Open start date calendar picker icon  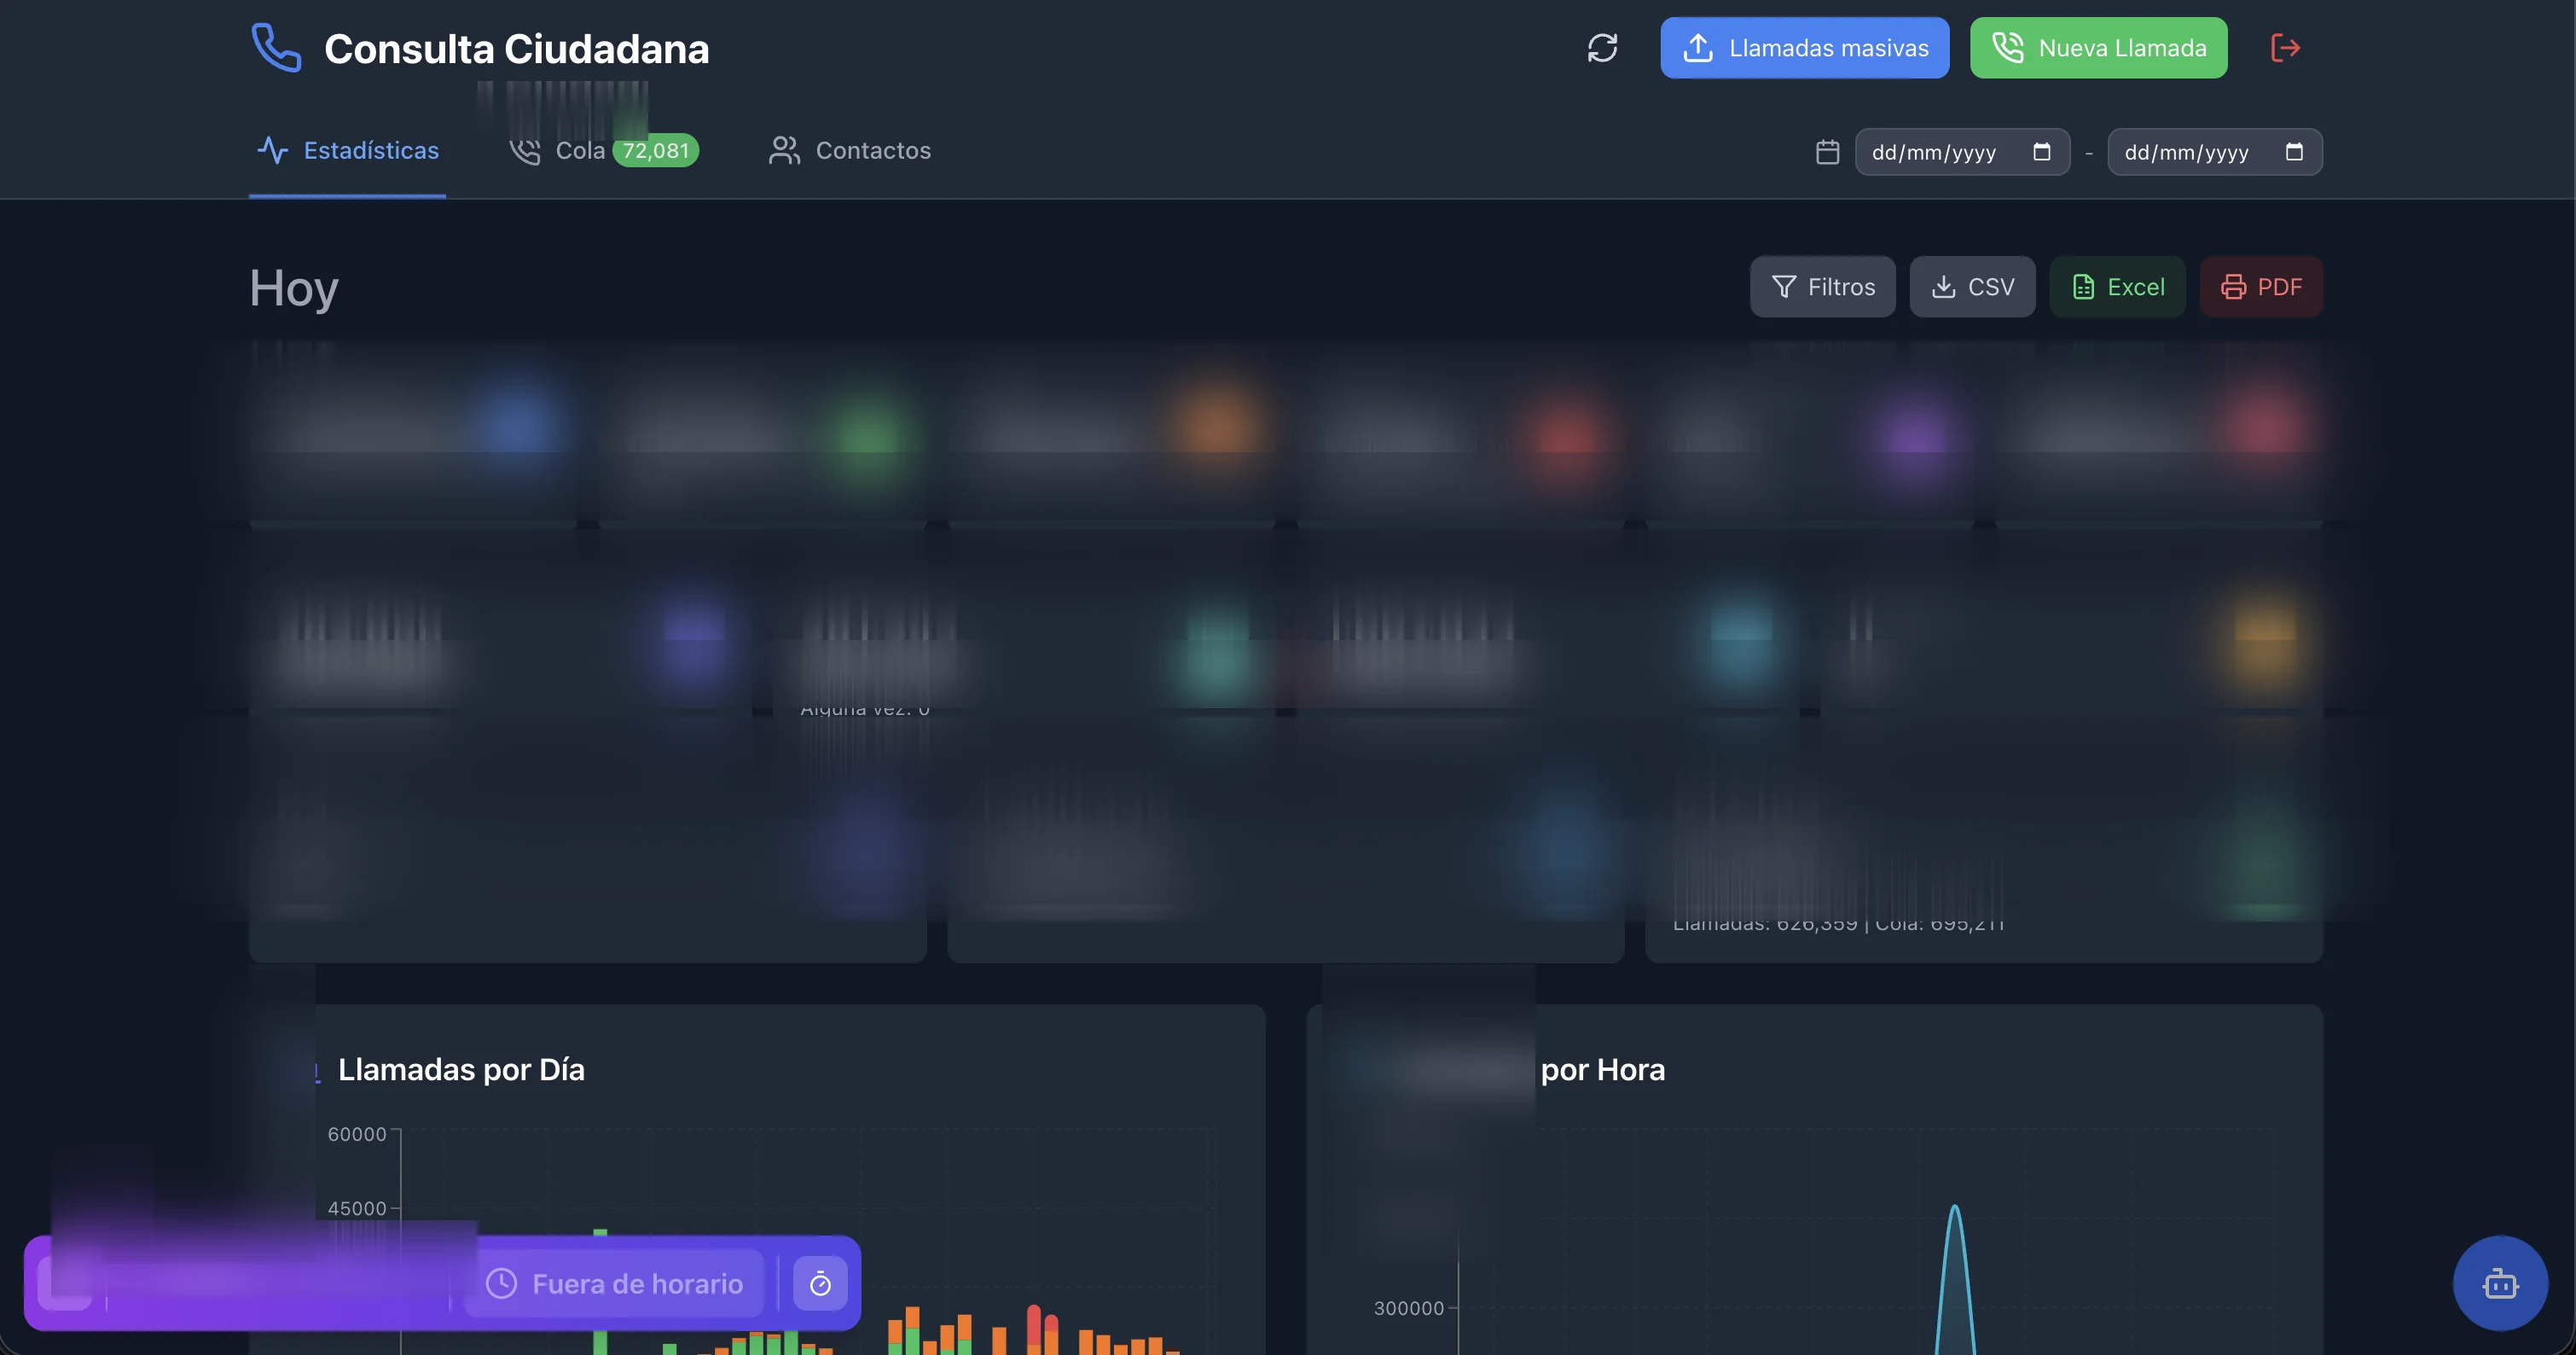point(2041,152)
